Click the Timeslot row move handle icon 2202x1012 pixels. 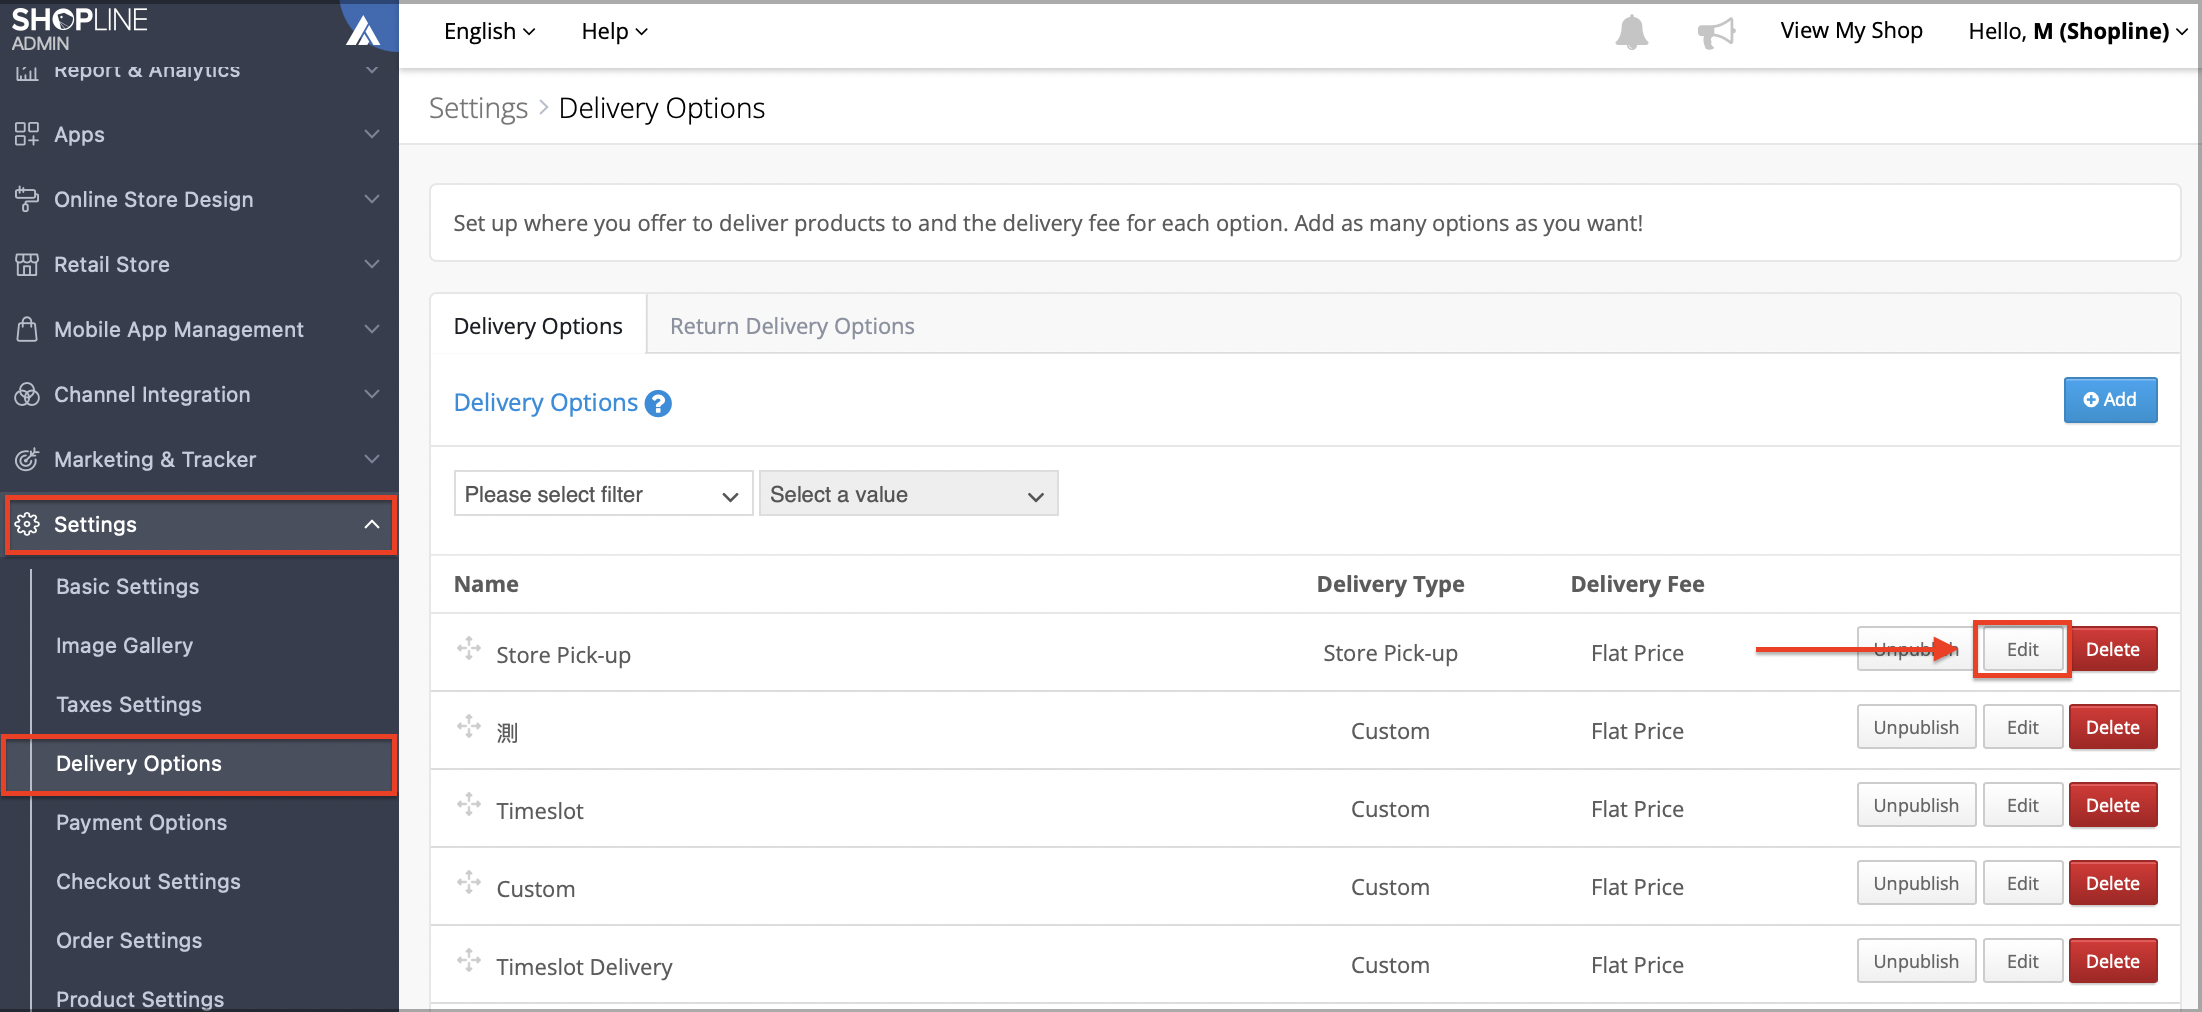click(x=468, y=804)
